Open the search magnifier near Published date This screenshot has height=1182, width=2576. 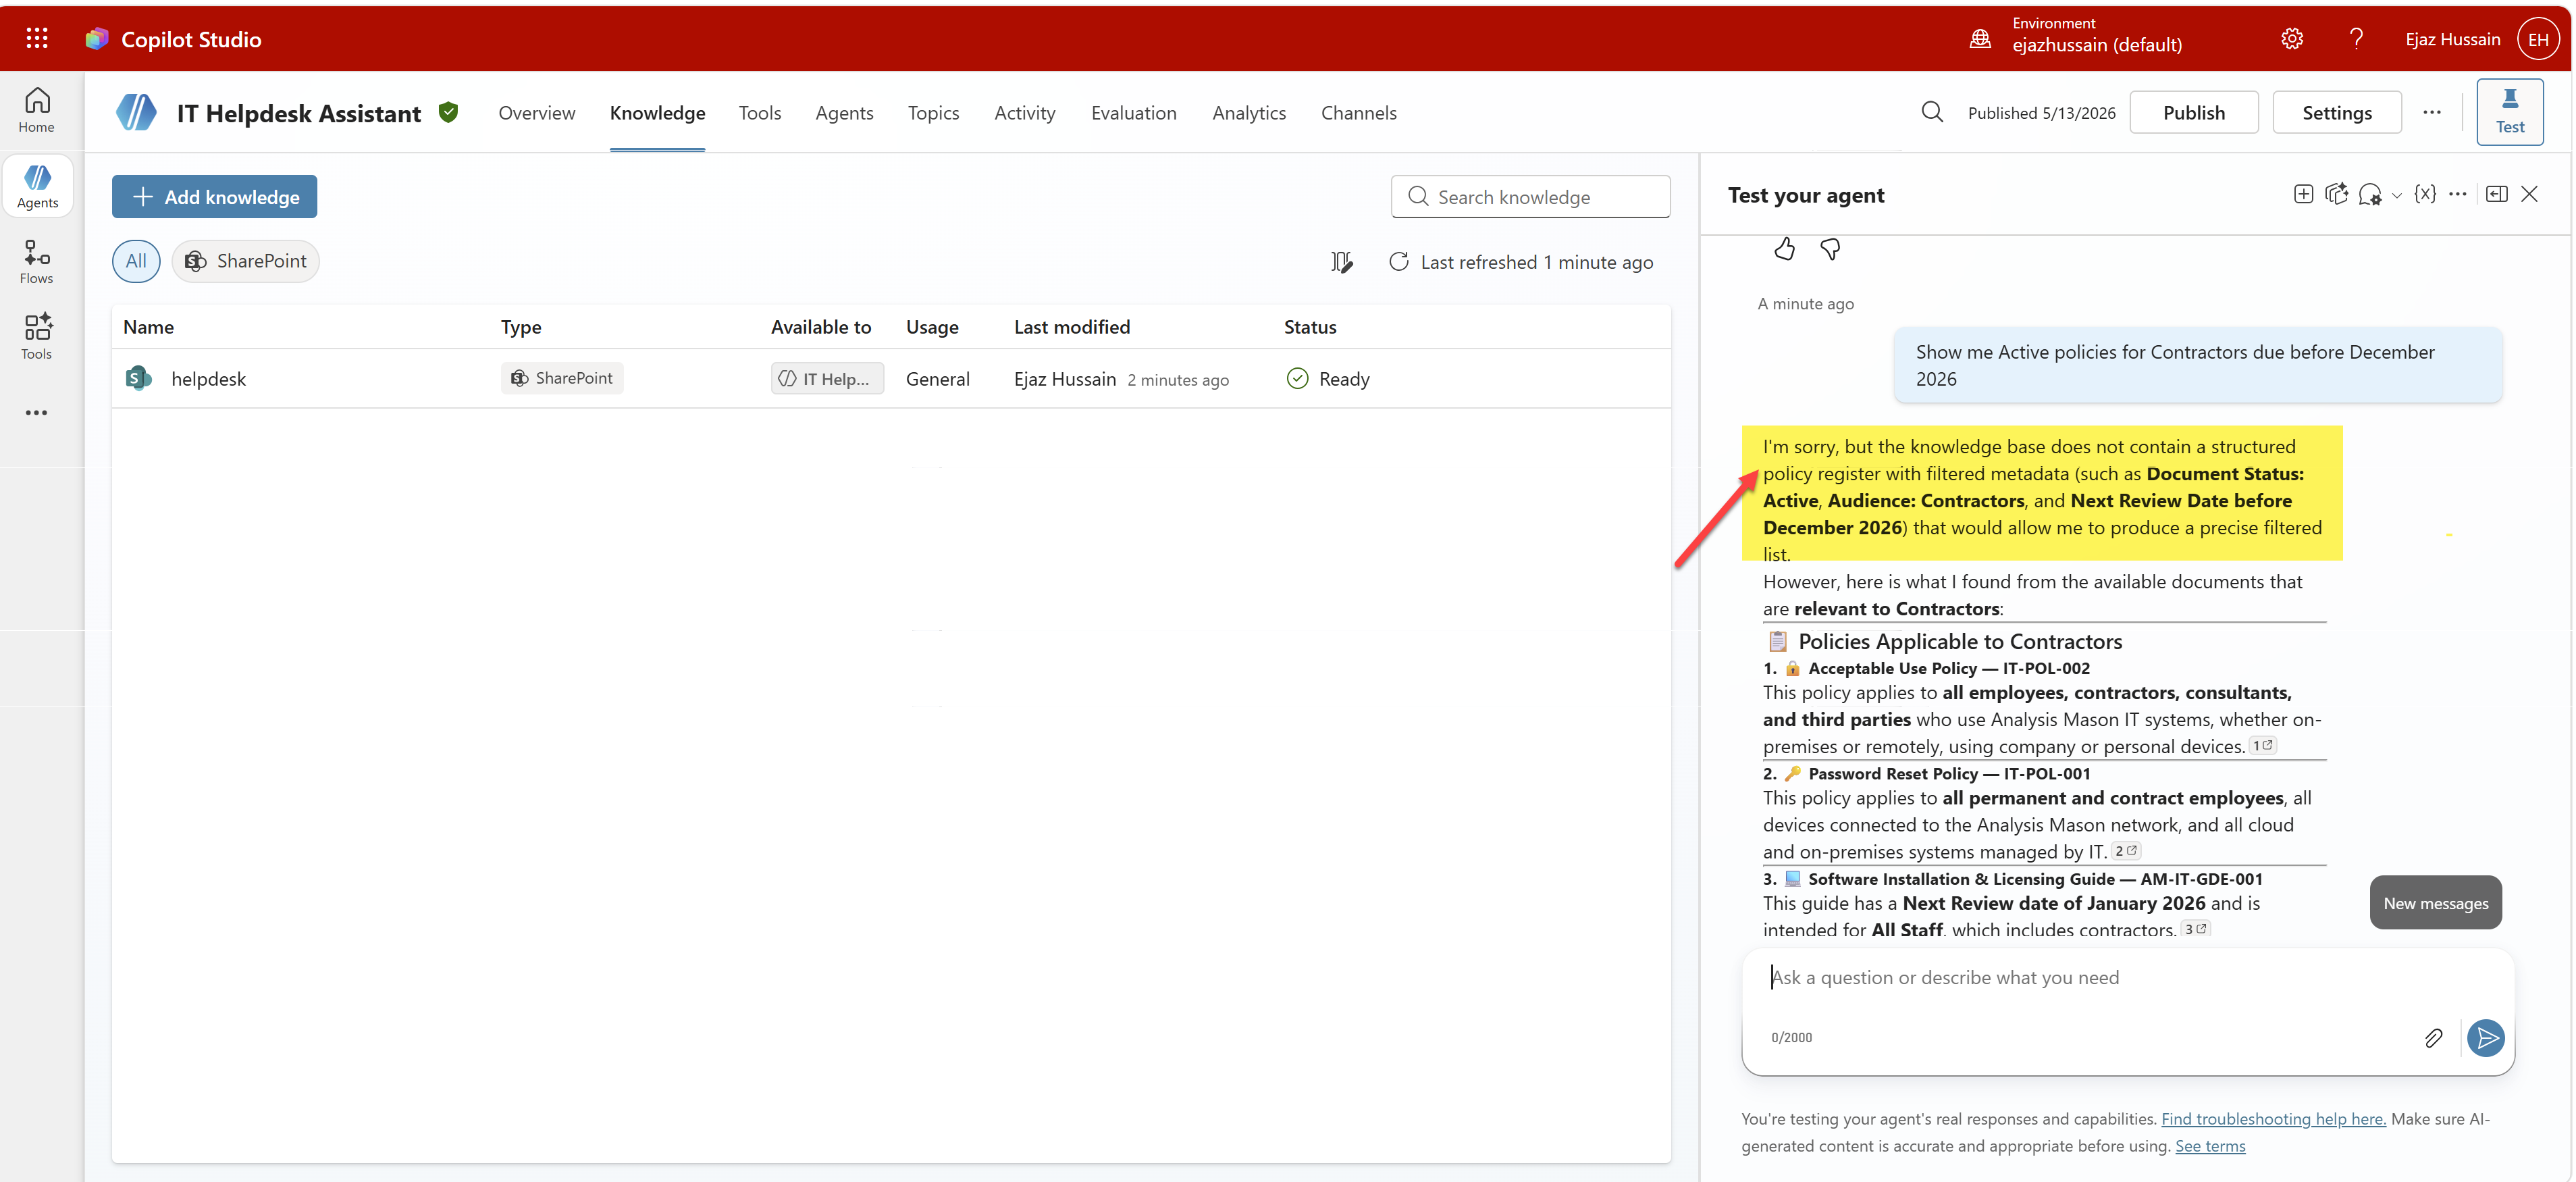pos(1932,112)
